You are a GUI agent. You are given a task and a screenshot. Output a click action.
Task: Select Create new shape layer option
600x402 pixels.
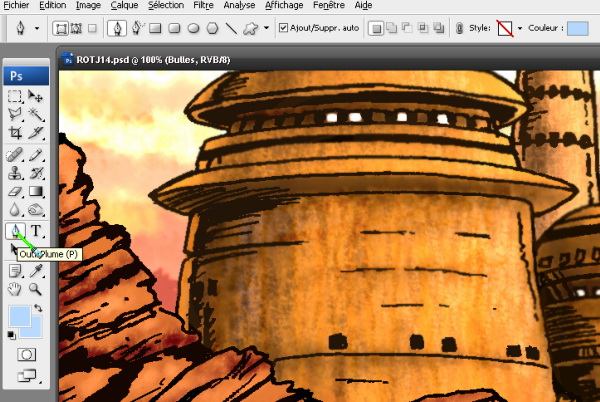click(x=376, y=28)
